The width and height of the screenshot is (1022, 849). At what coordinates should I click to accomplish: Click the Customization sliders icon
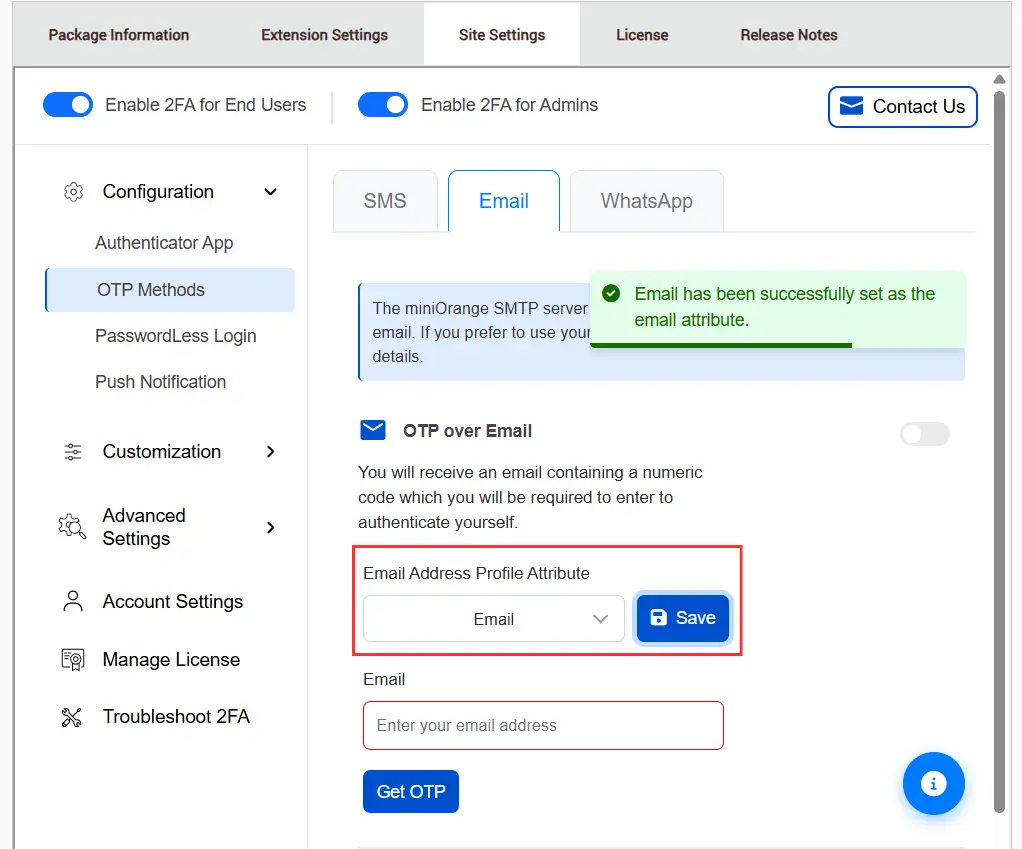(71, 452)
